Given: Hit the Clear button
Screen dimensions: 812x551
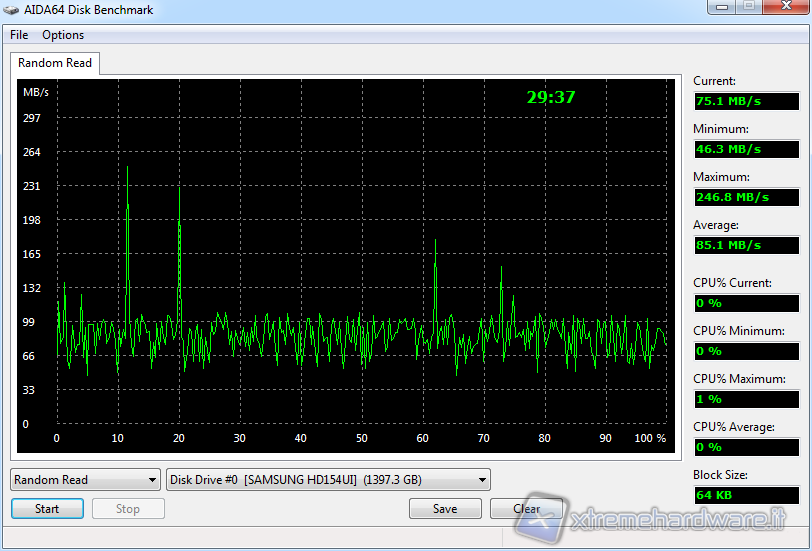Looking at the screenshot, I should click(x=526, y=509).
